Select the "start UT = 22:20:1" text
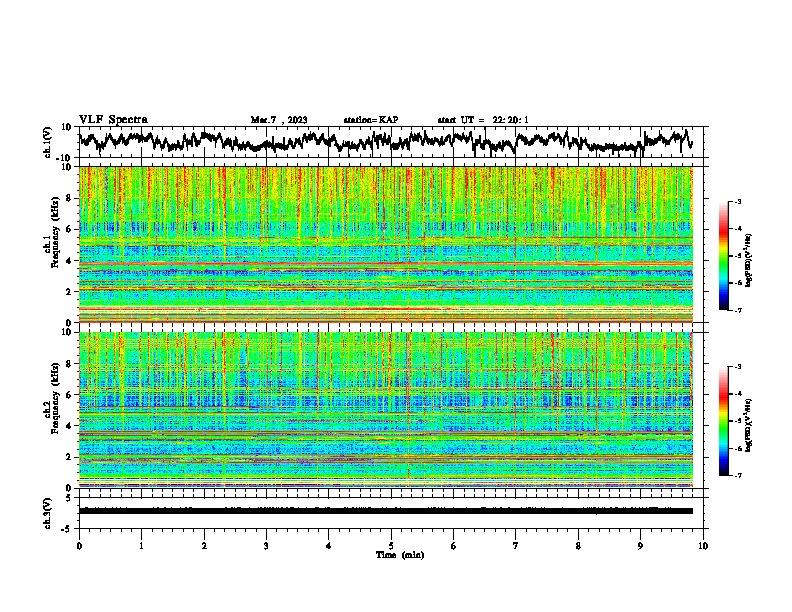 pos(483,120)
